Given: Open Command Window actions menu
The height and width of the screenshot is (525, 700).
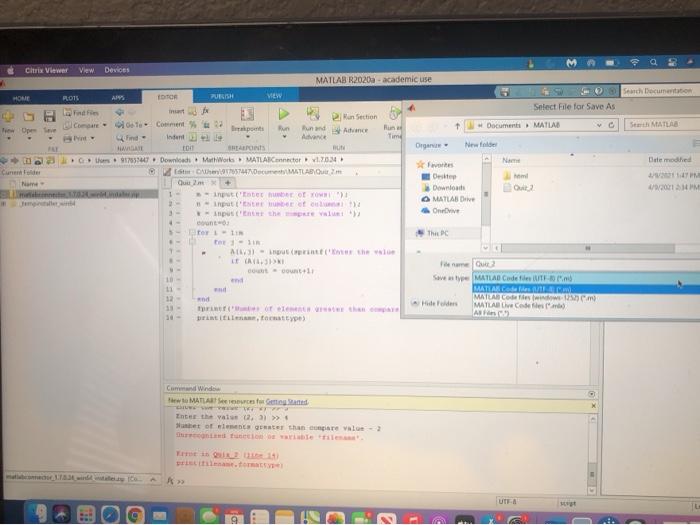Looking at the screenshot, I should (592, 394).
